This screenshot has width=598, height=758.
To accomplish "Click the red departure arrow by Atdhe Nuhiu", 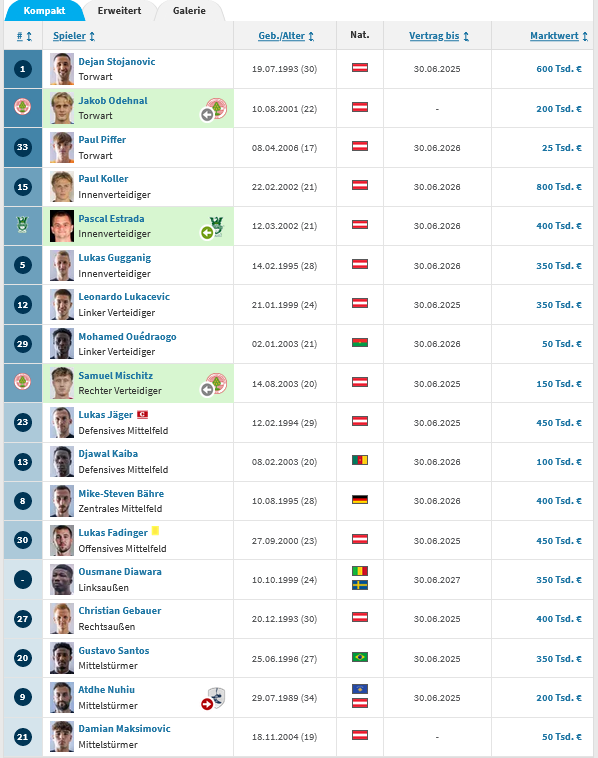I will (x=207, y=704).
